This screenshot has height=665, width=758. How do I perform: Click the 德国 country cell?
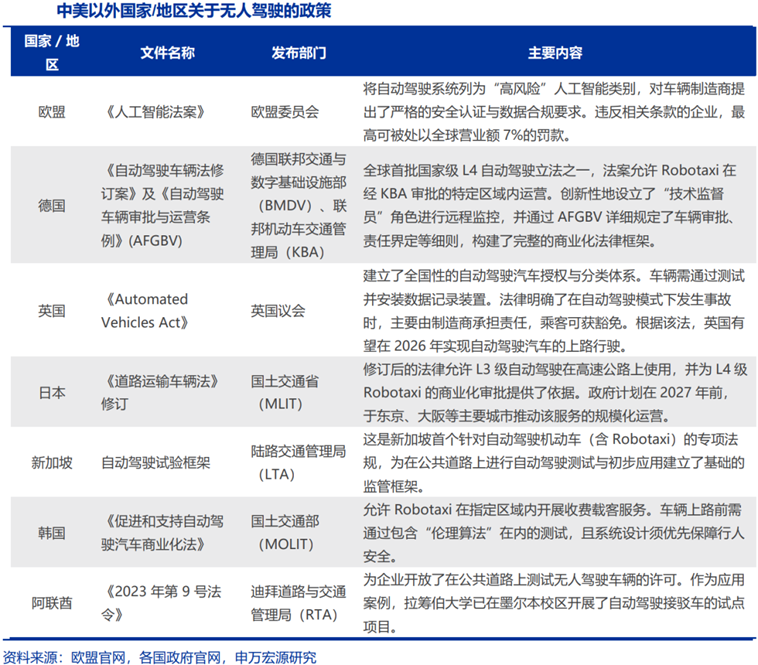52,205
